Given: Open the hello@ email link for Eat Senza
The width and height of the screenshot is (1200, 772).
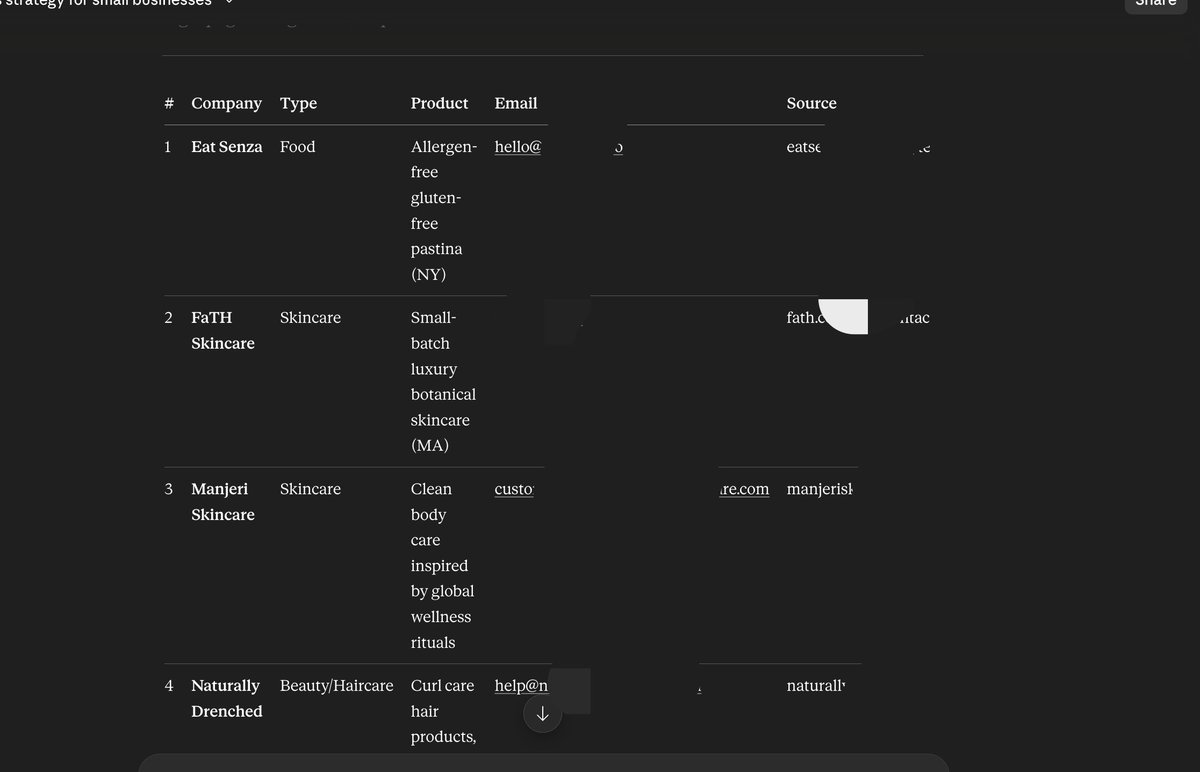Looking at the screenshot, I should point(518,147).
